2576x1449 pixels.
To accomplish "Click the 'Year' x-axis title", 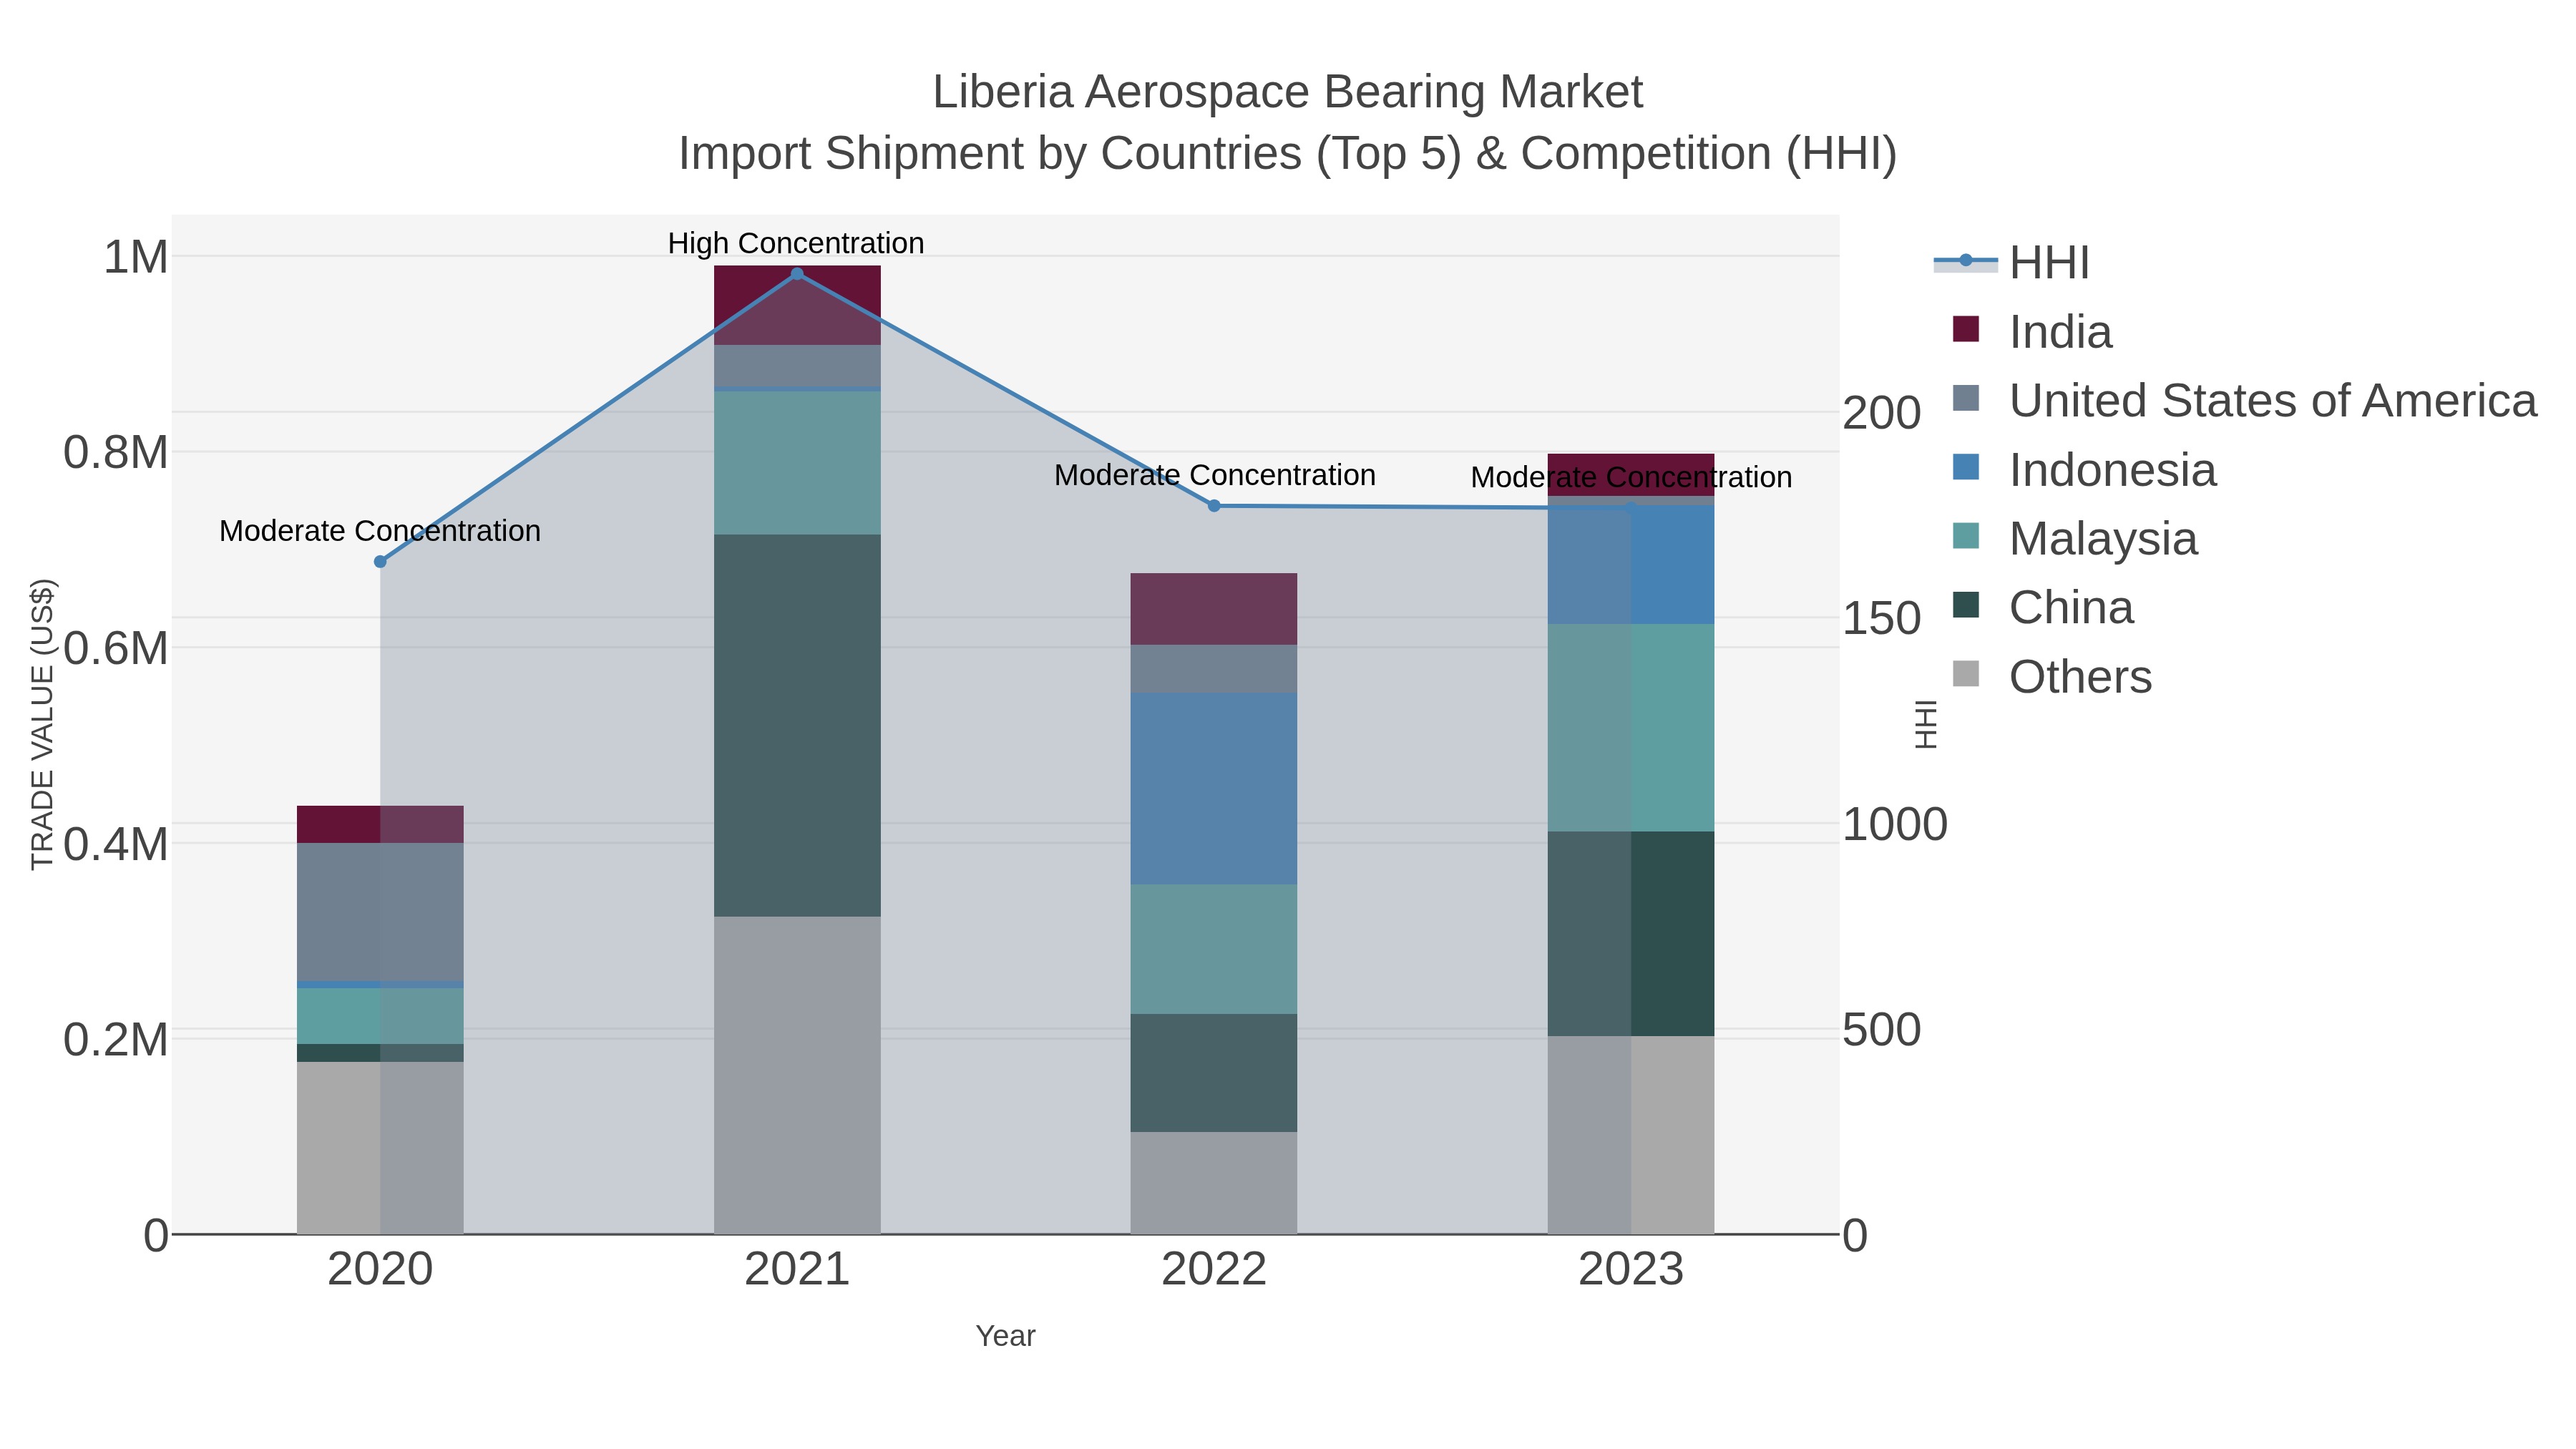I will point(1005,1336).
